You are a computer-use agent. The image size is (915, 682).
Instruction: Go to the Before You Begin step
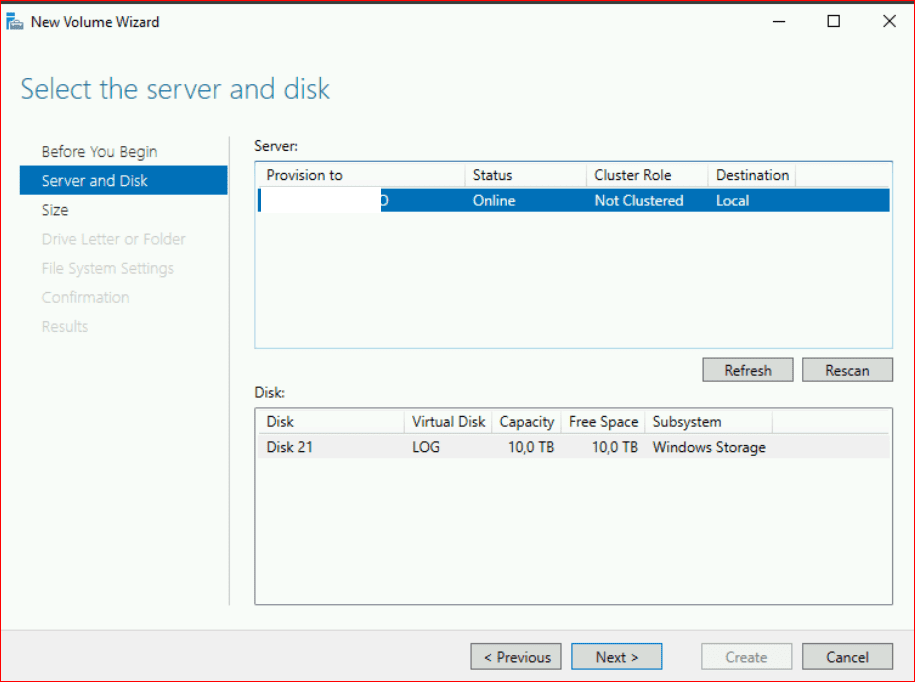99,152
